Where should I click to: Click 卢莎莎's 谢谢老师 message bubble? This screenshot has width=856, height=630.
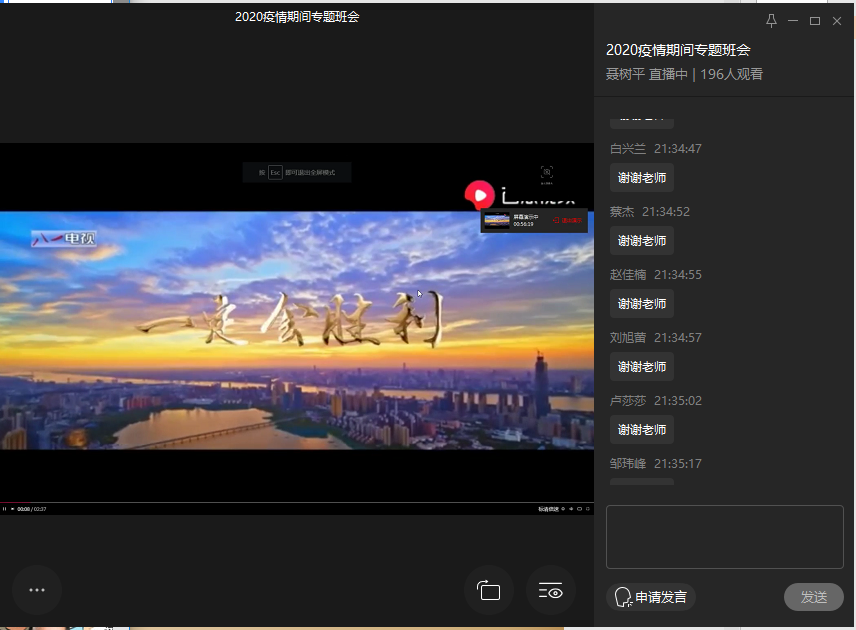(x=641, y=430)
